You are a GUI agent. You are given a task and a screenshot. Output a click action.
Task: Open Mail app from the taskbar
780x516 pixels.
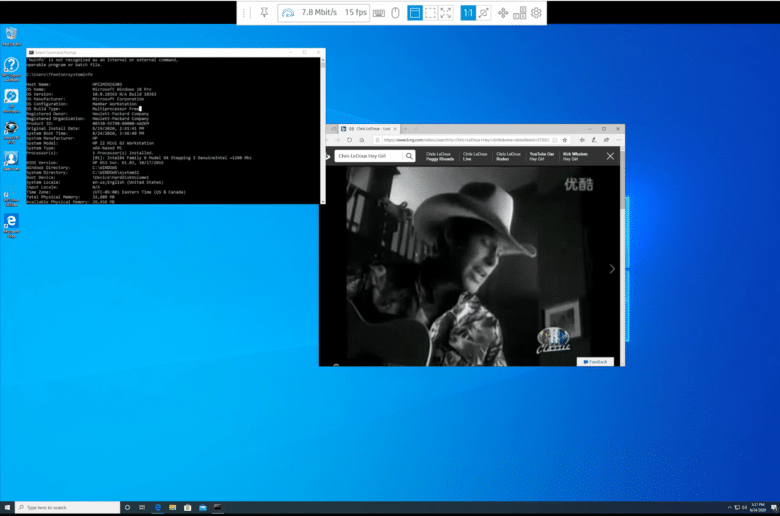tap(202, 508)
